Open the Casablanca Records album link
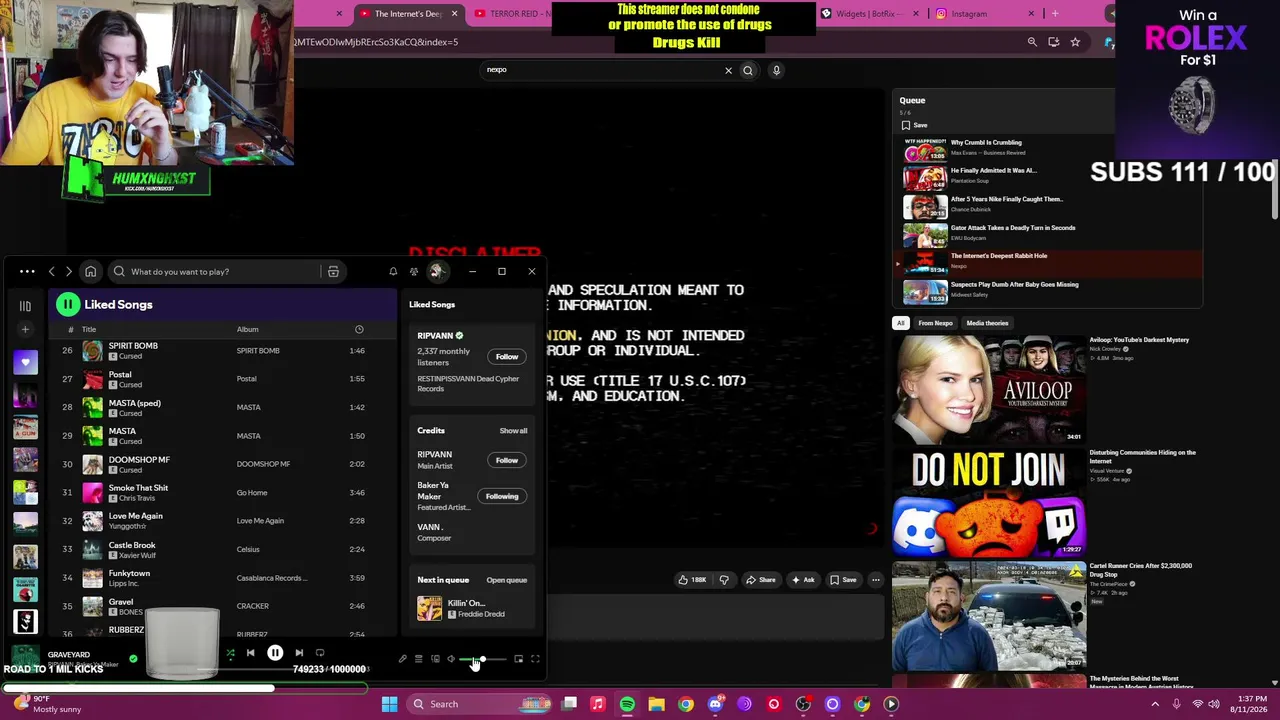The image size is (1280, 720). [271, 578]
